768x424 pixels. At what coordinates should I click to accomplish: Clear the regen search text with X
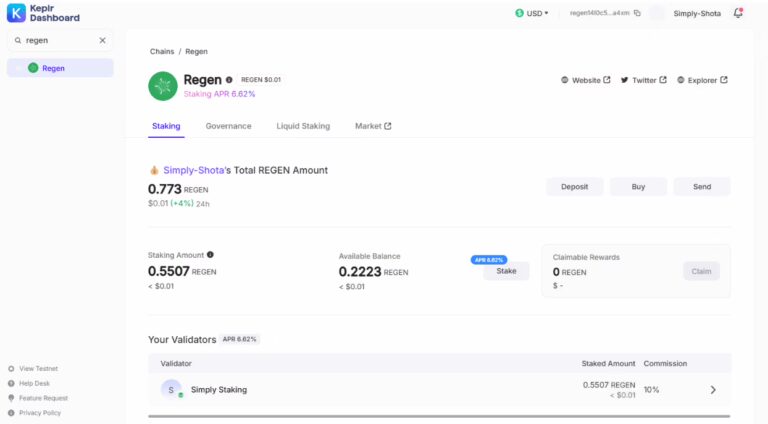click(x=102, y=40)
